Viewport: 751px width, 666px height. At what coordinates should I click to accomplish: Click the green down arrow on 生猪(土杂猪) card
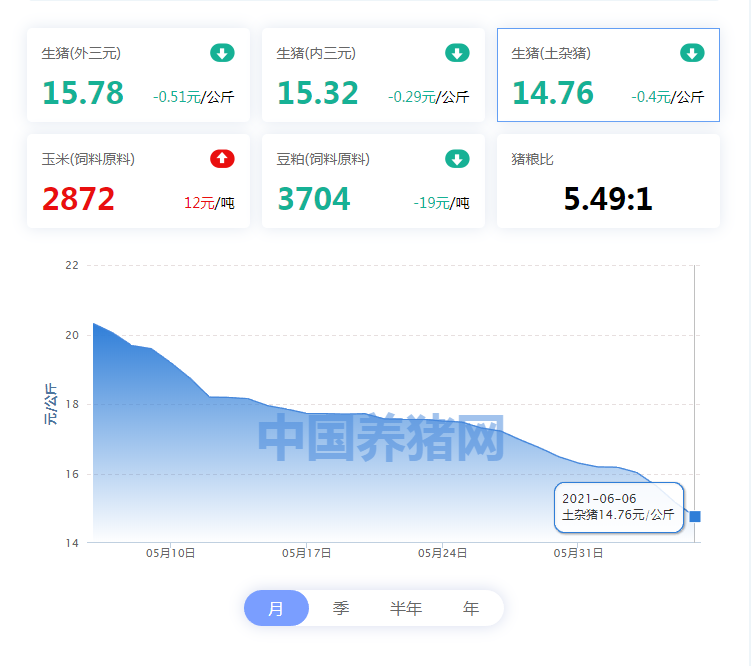tap(692, 53)
